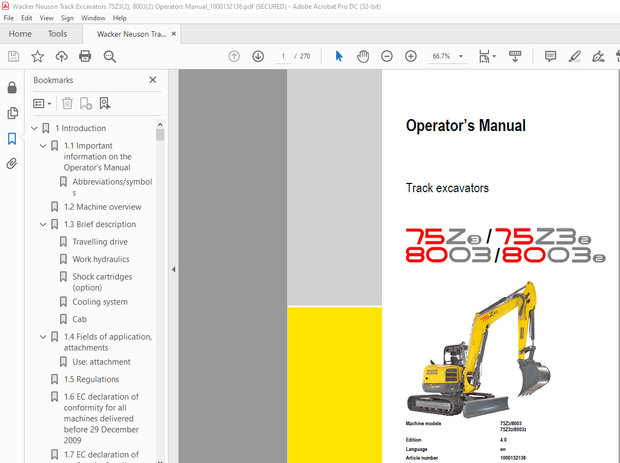
Task: Close the Bookmarks panel
Action: click(x=153, y=80)
